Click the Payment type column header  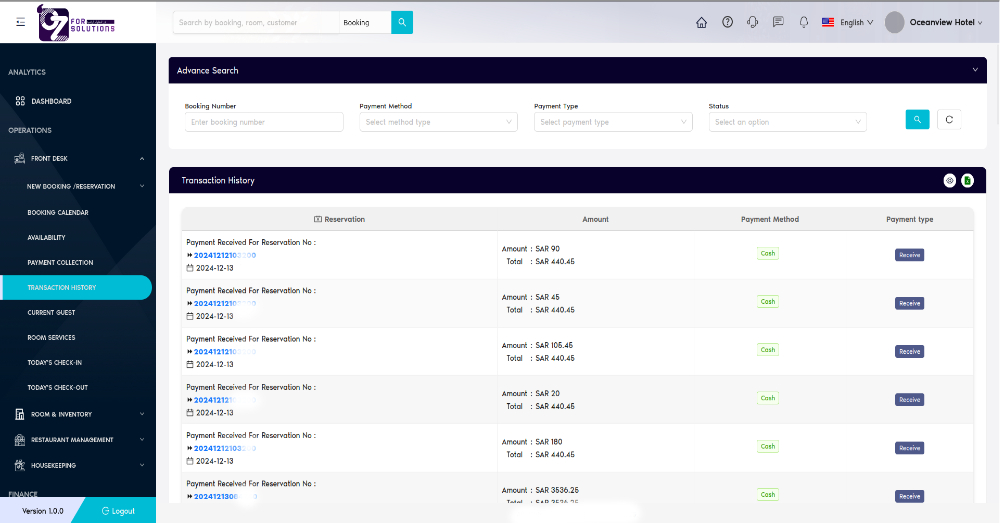tap(909, 219)
